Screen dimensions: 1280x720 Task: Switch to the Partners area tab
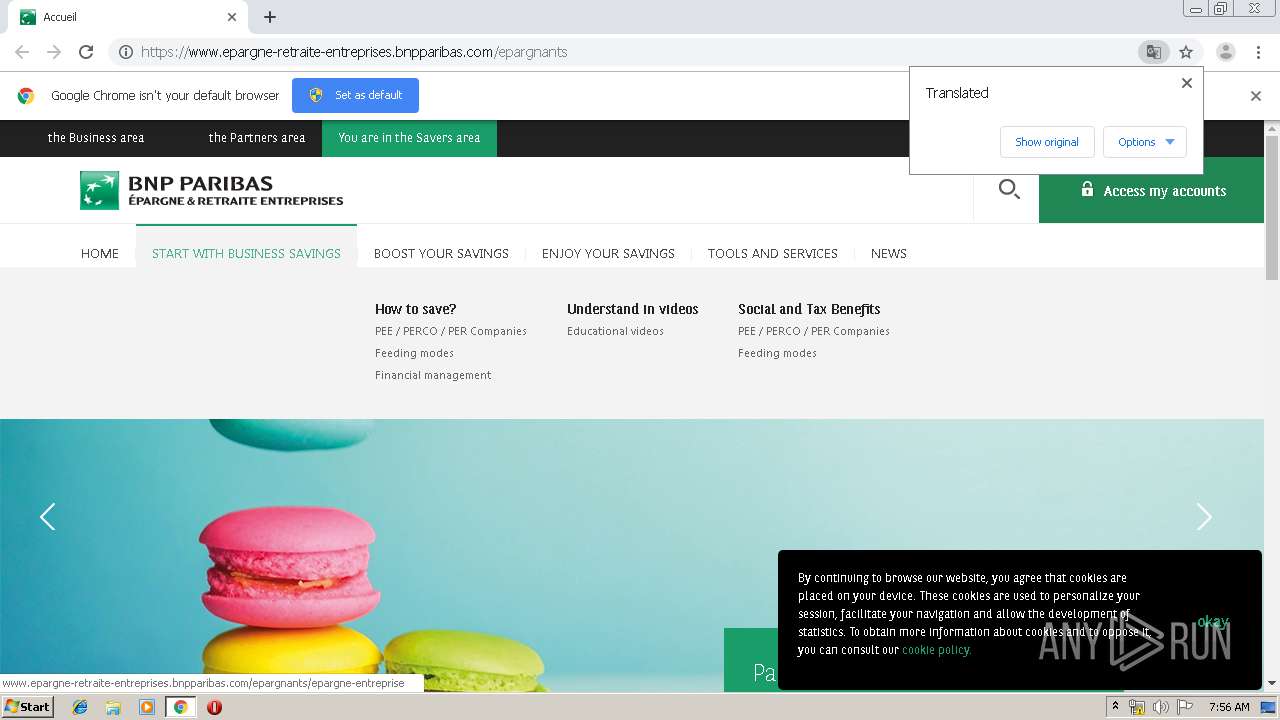pos(257,138)
